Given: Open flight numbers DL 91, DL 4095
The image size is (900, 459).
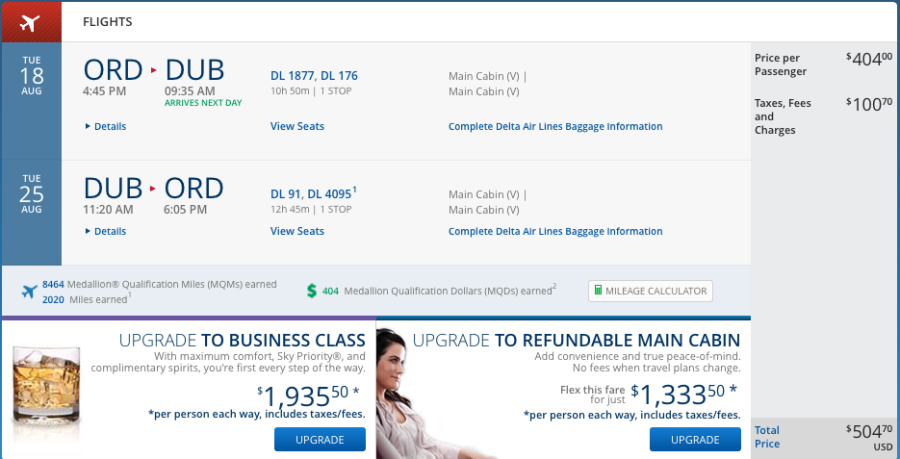Looking at the screenshot, I should [x=313, y=194].
